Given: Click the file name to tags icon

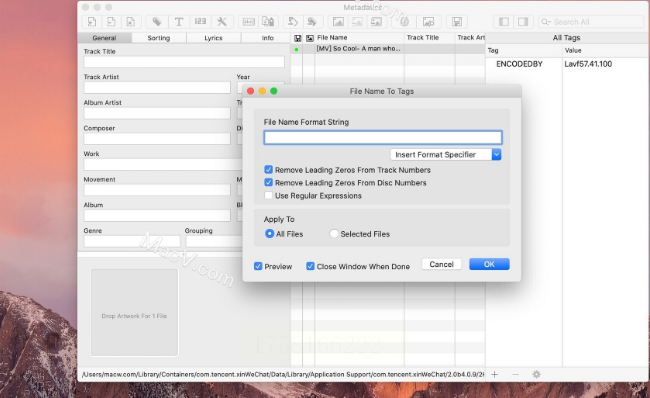Looking at the screenshot, I should pyautogui.click(x=293, y=22).
